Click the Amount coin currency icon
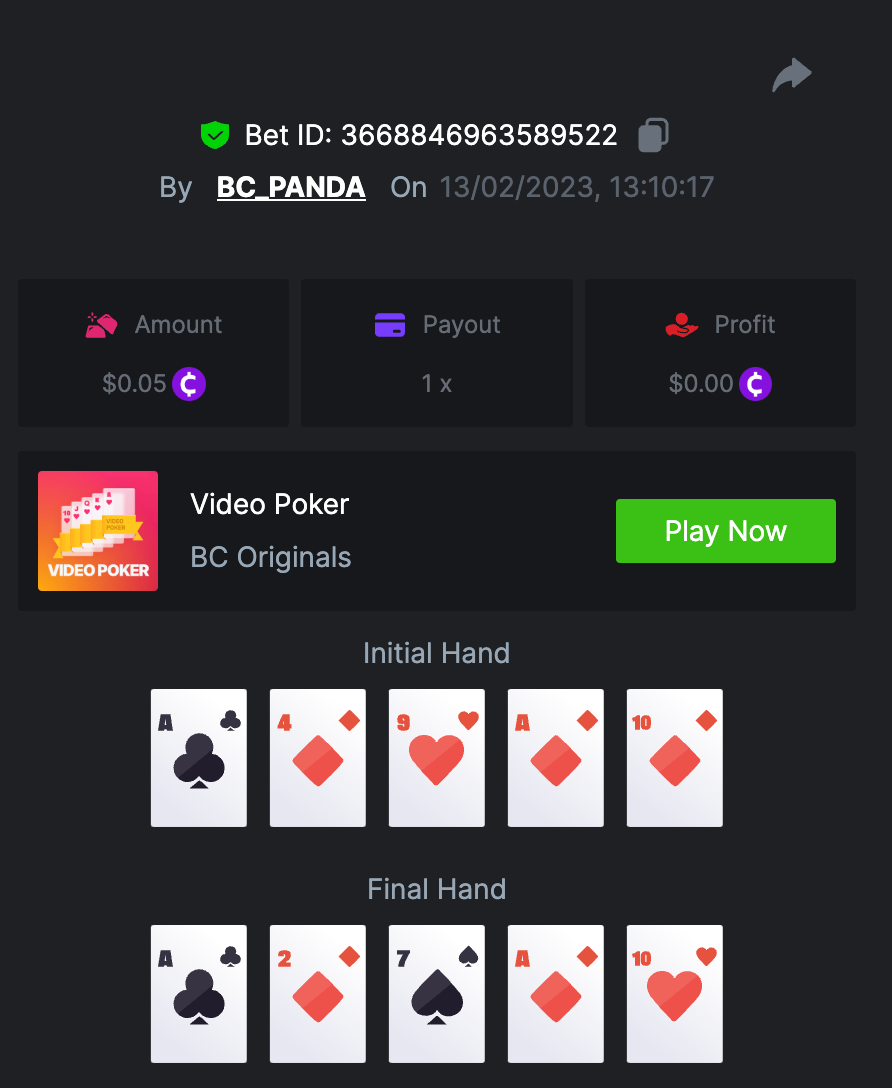 click(x=189, y=384)
